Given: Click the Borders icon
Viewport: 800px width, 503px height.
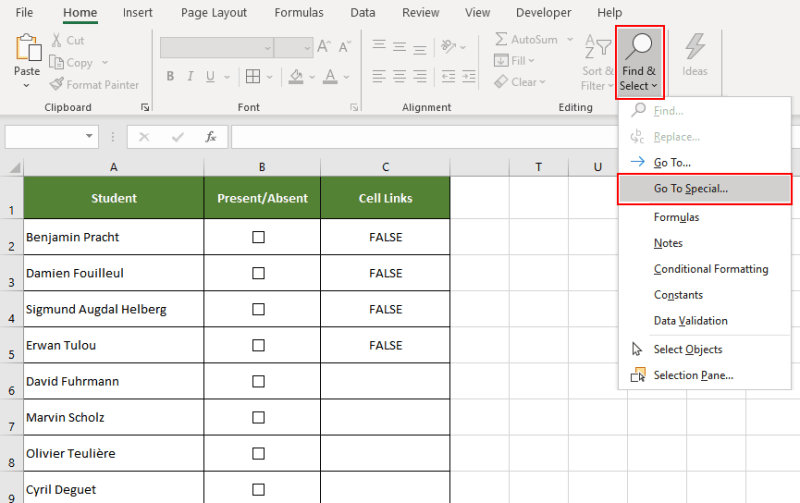Looking at the screenshot, I should click(253, 77).
